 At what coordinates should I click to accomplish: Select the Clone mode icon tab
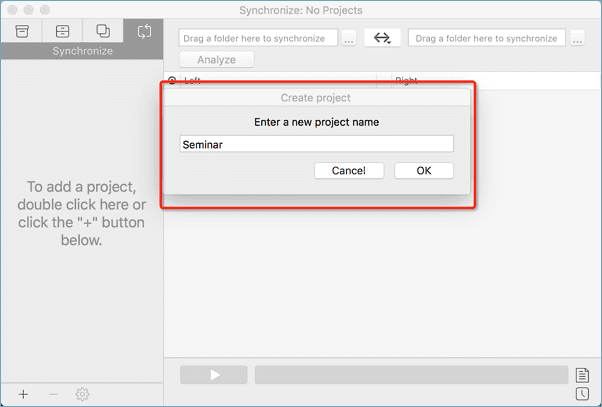(x=103, y=31)
